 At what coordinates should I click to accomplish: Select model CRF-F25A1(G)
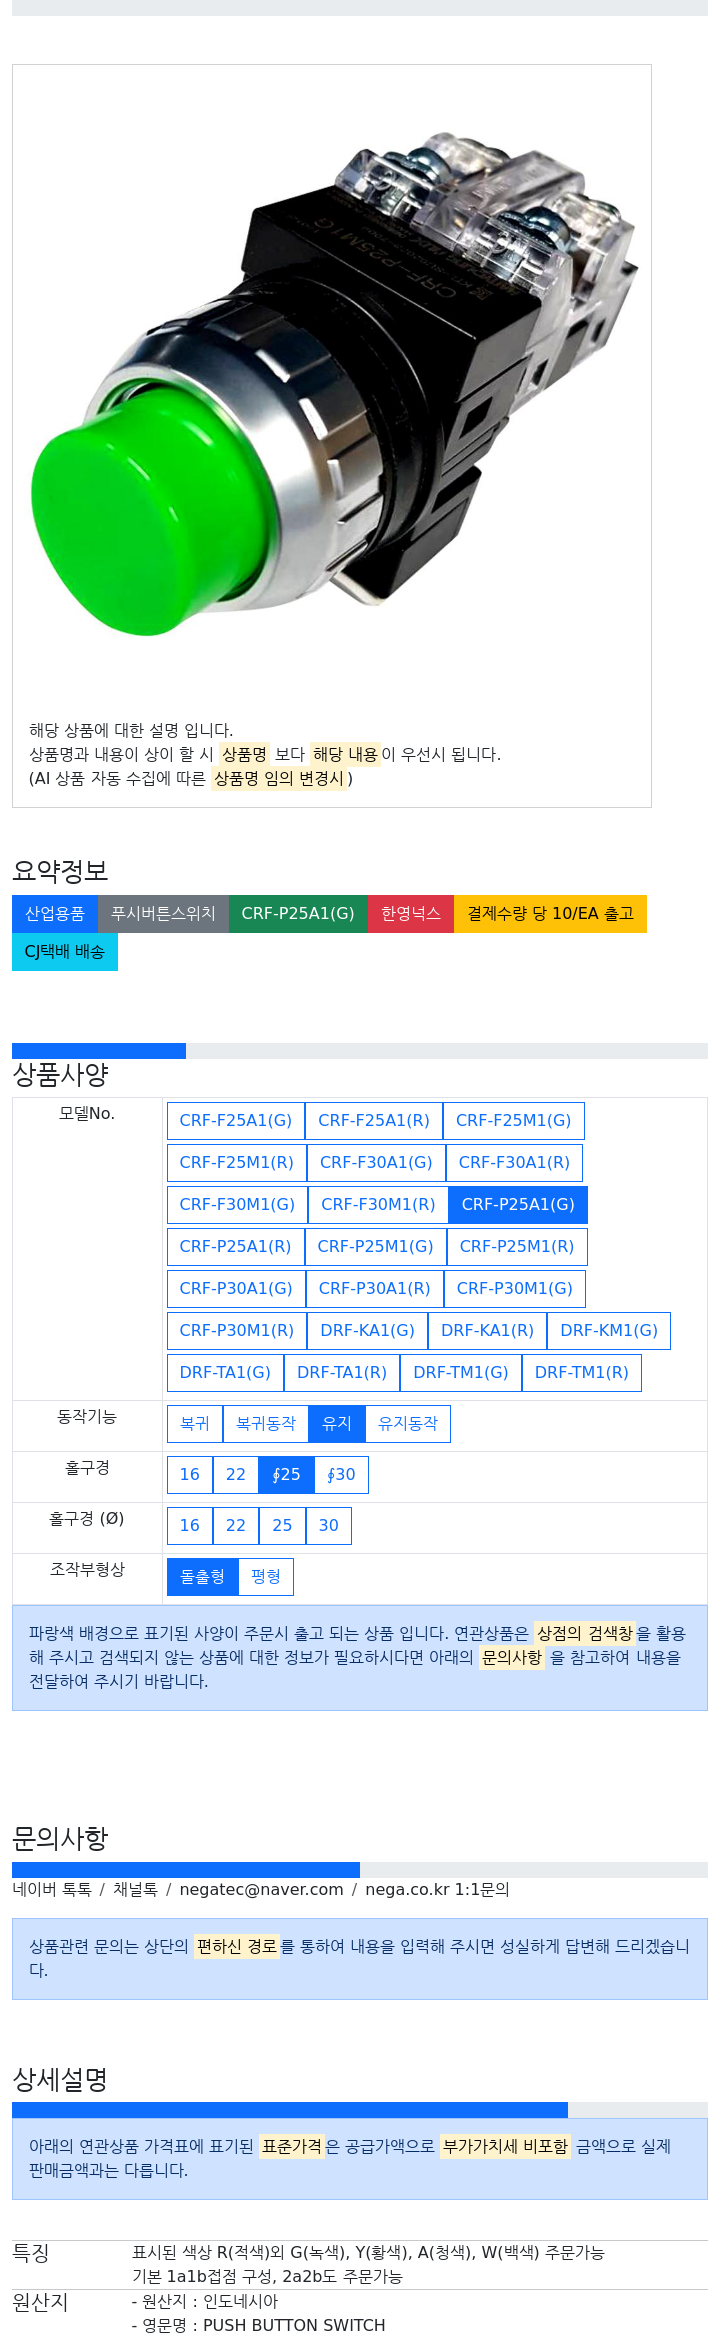235,1121
